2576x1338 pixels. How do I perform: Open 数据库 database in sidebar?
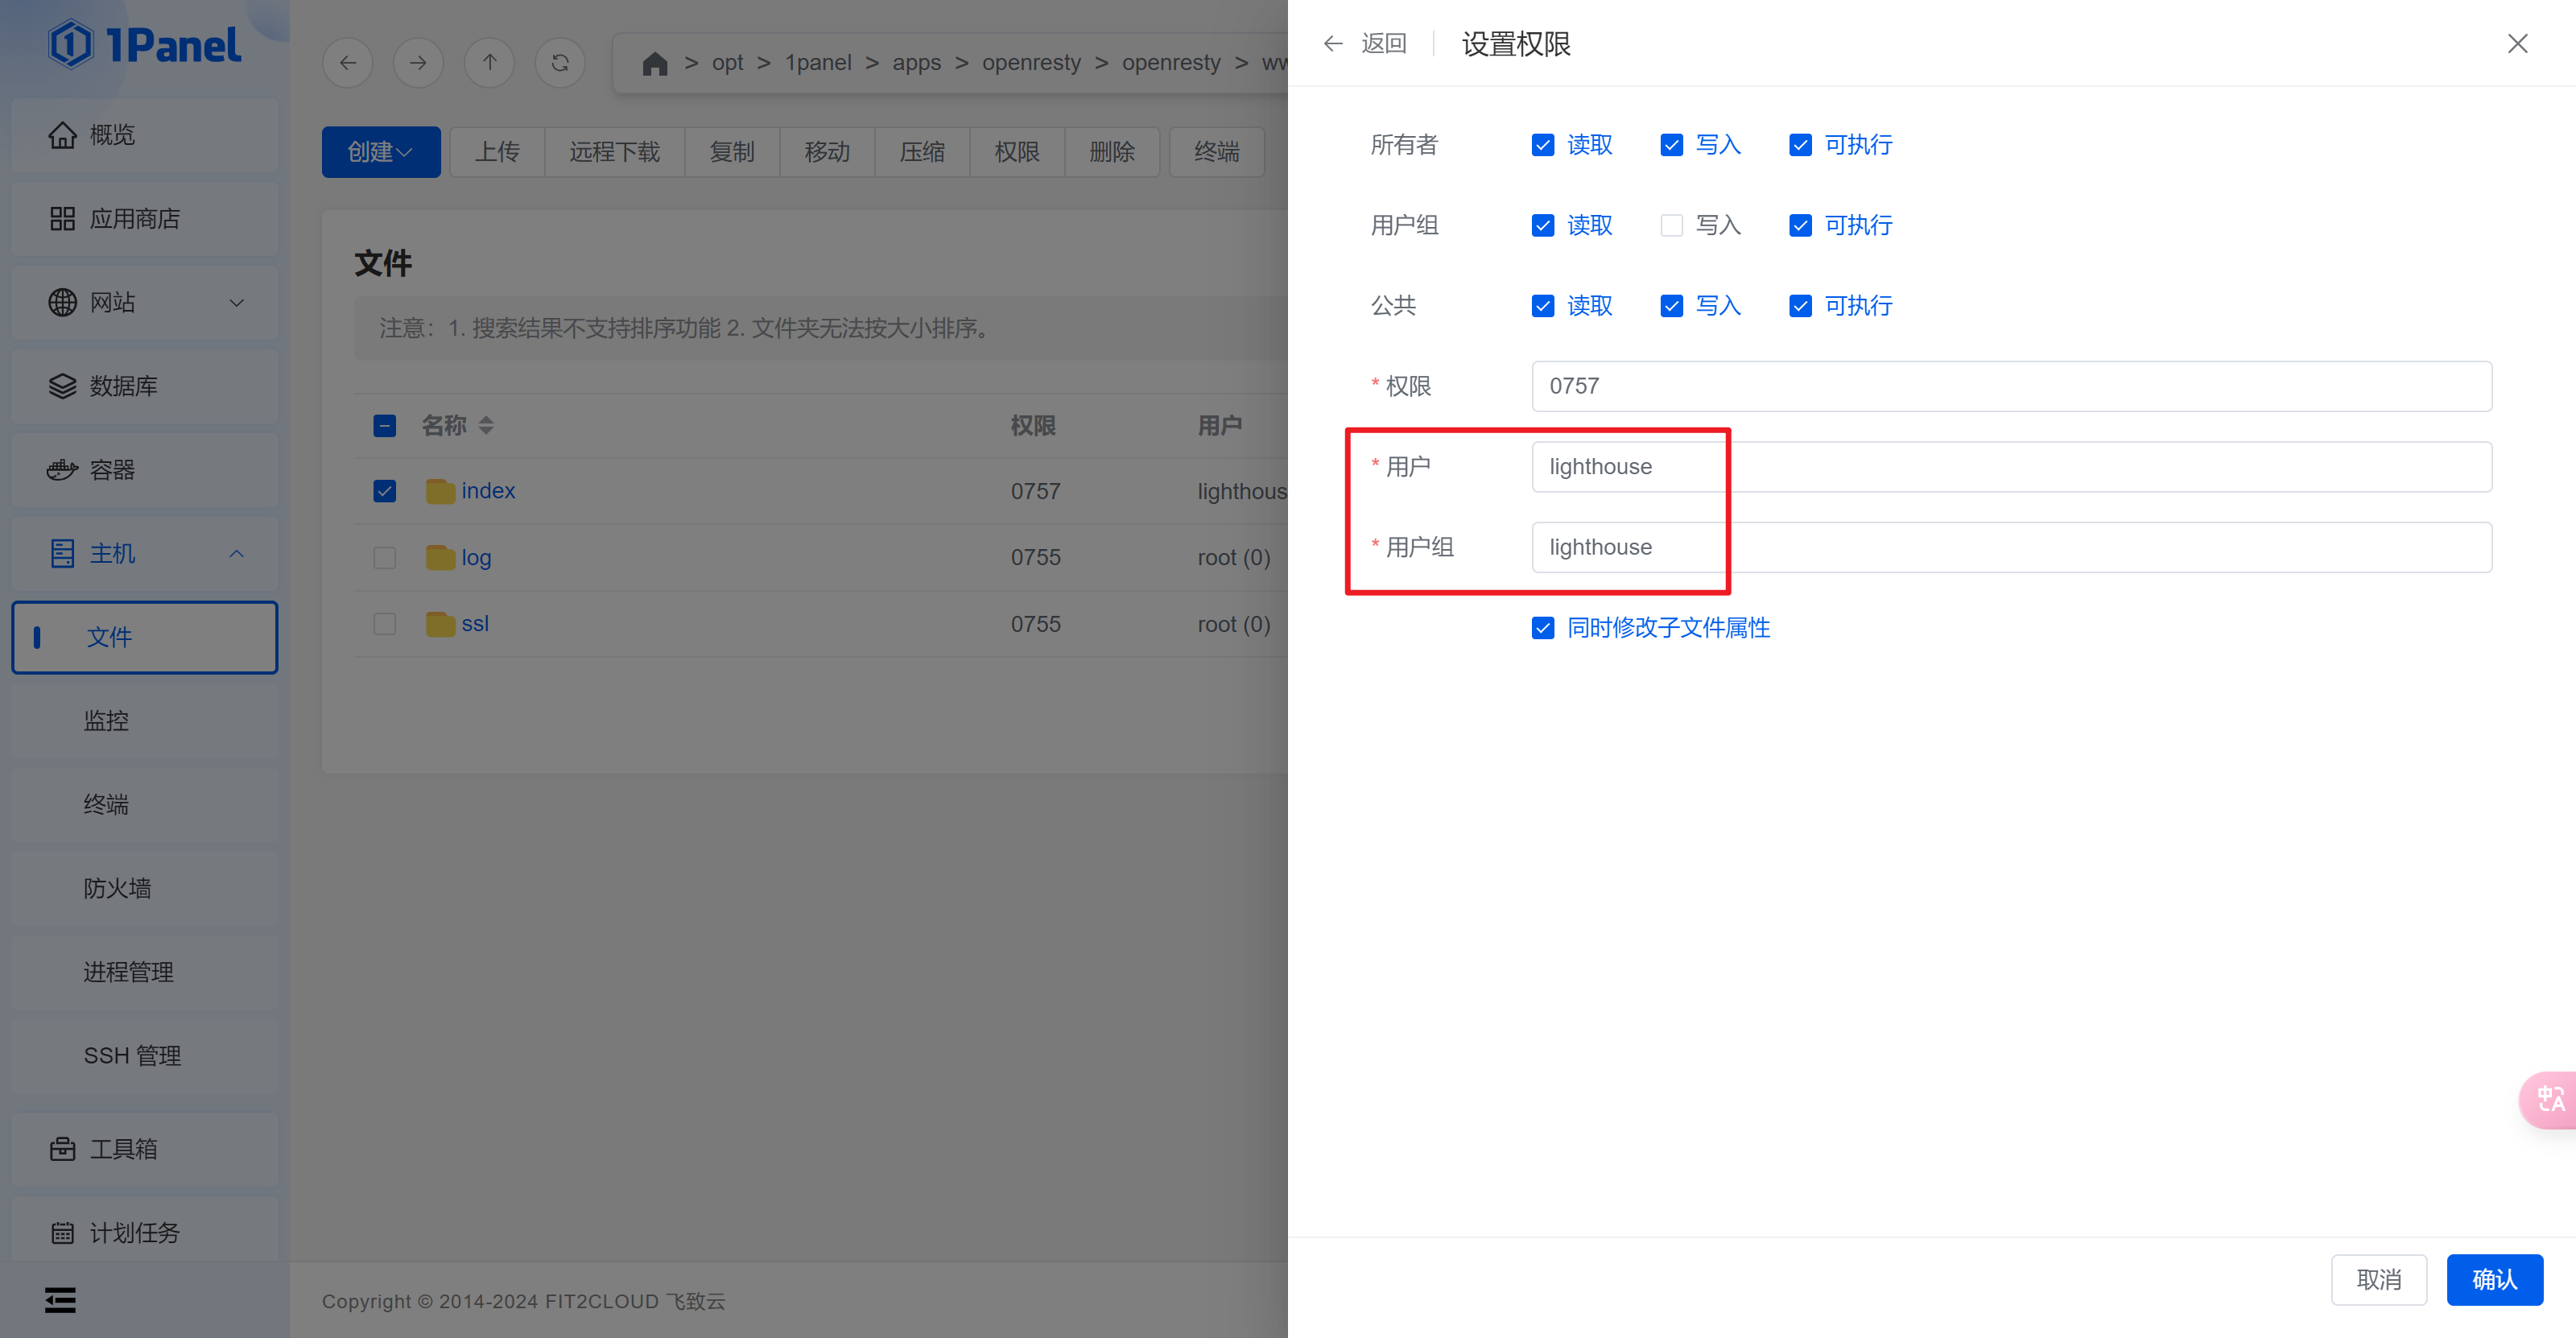pyautogui.click(x=145, y=386)
